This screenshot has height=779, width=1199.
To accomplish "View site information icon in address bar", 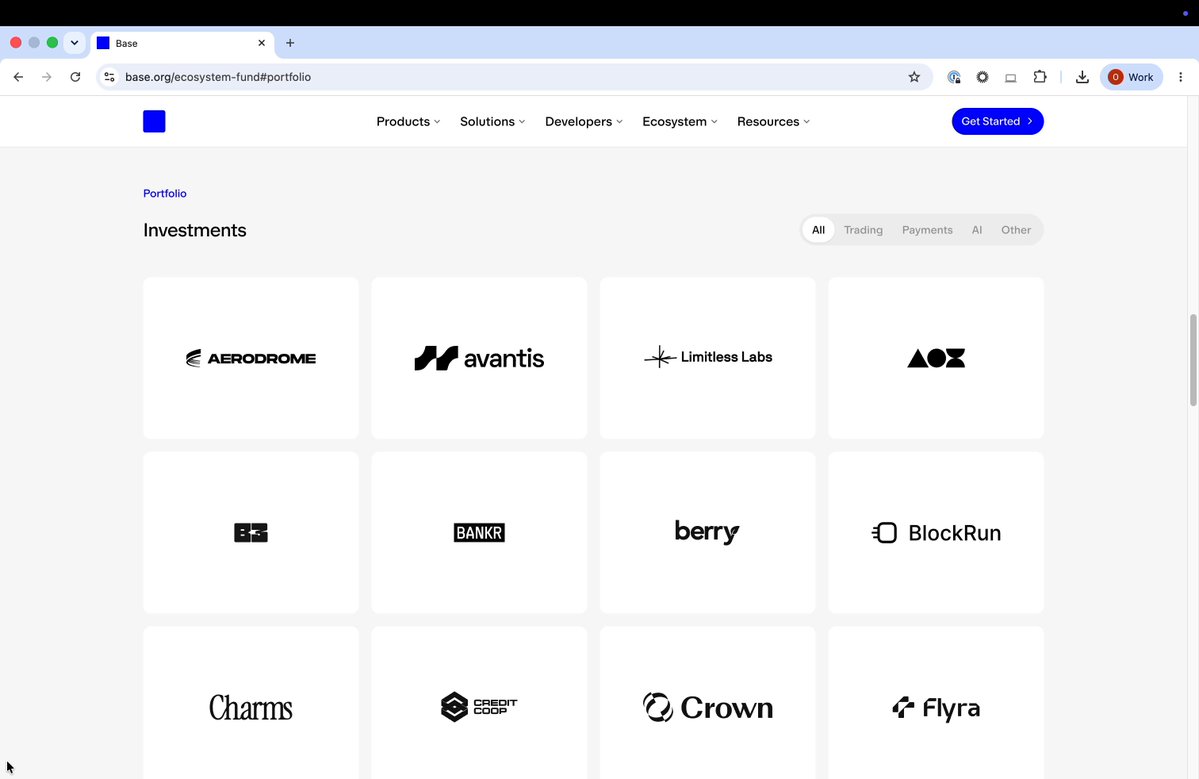I will click(x=109, y=77).
